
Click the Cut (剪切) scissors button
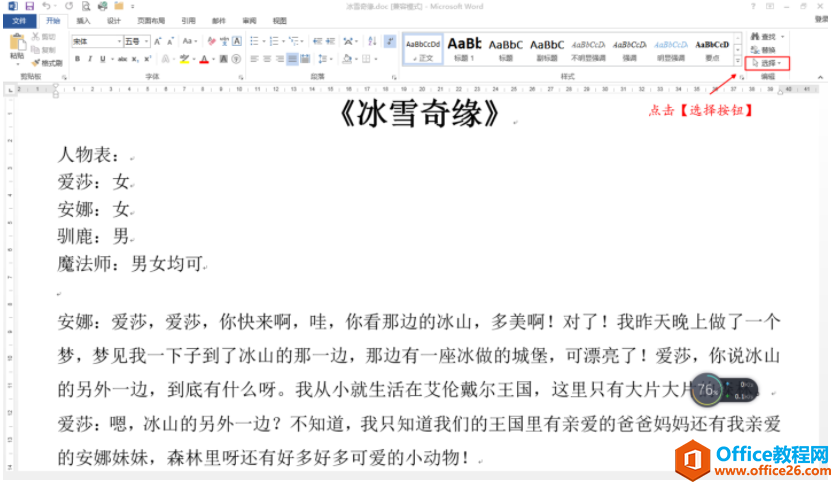43,36
